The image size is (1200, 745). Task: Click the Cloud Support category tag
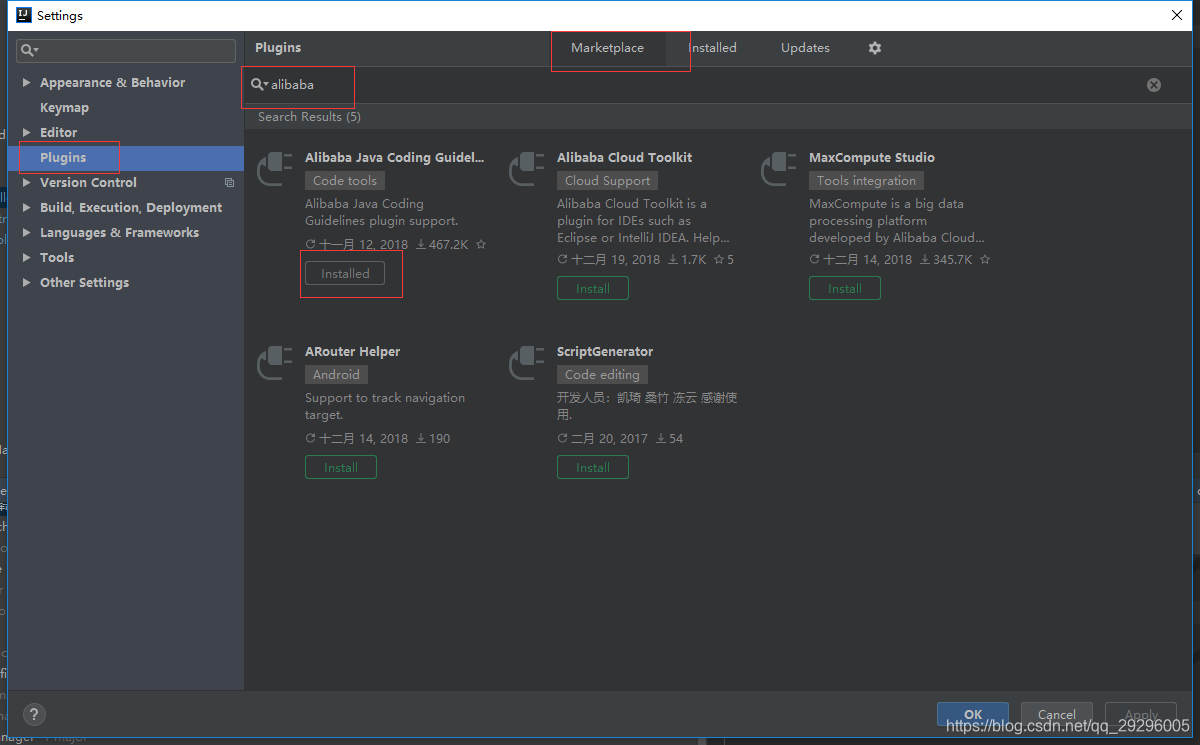[607, 181]
